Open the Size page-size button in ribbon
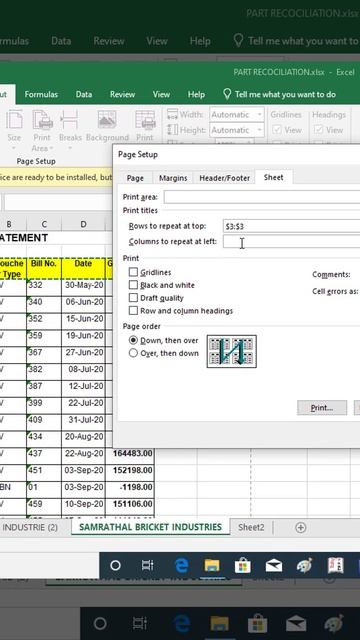360x640 pixels. tap(14, 130)
